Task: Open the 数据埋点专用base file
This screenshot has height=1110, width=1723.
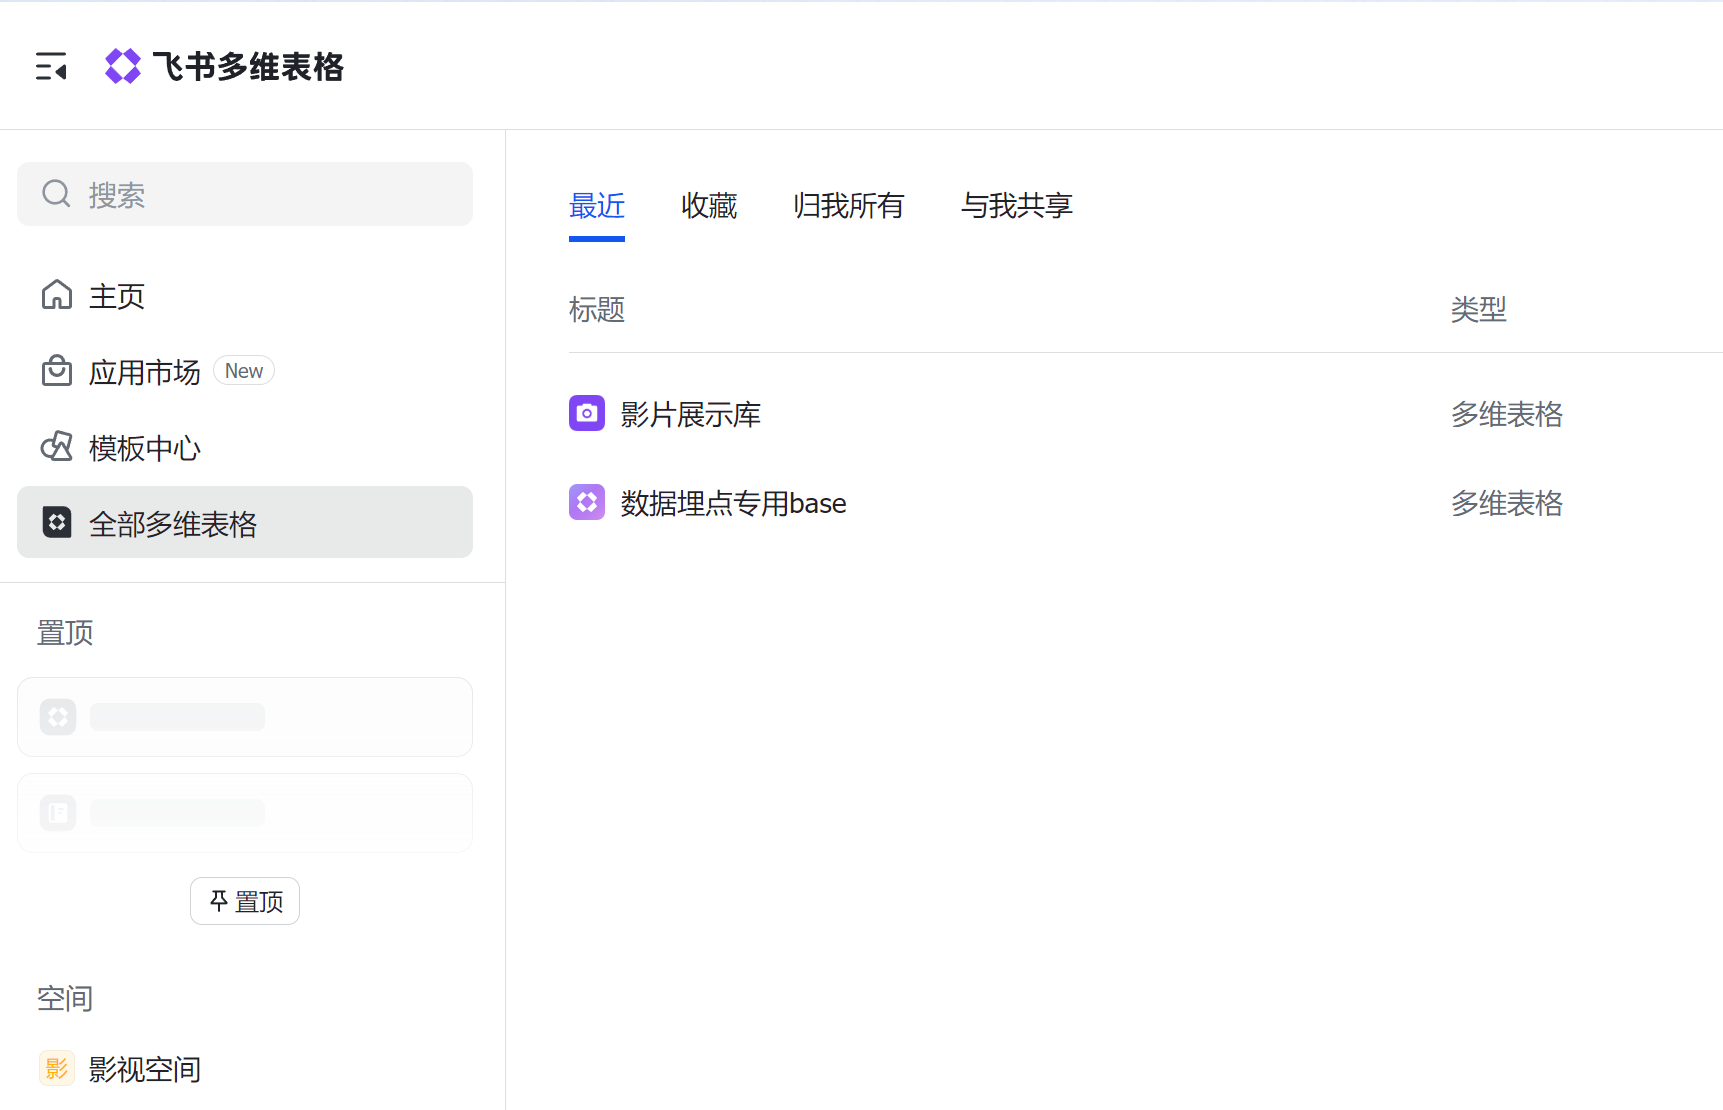Action: point(733,503)
